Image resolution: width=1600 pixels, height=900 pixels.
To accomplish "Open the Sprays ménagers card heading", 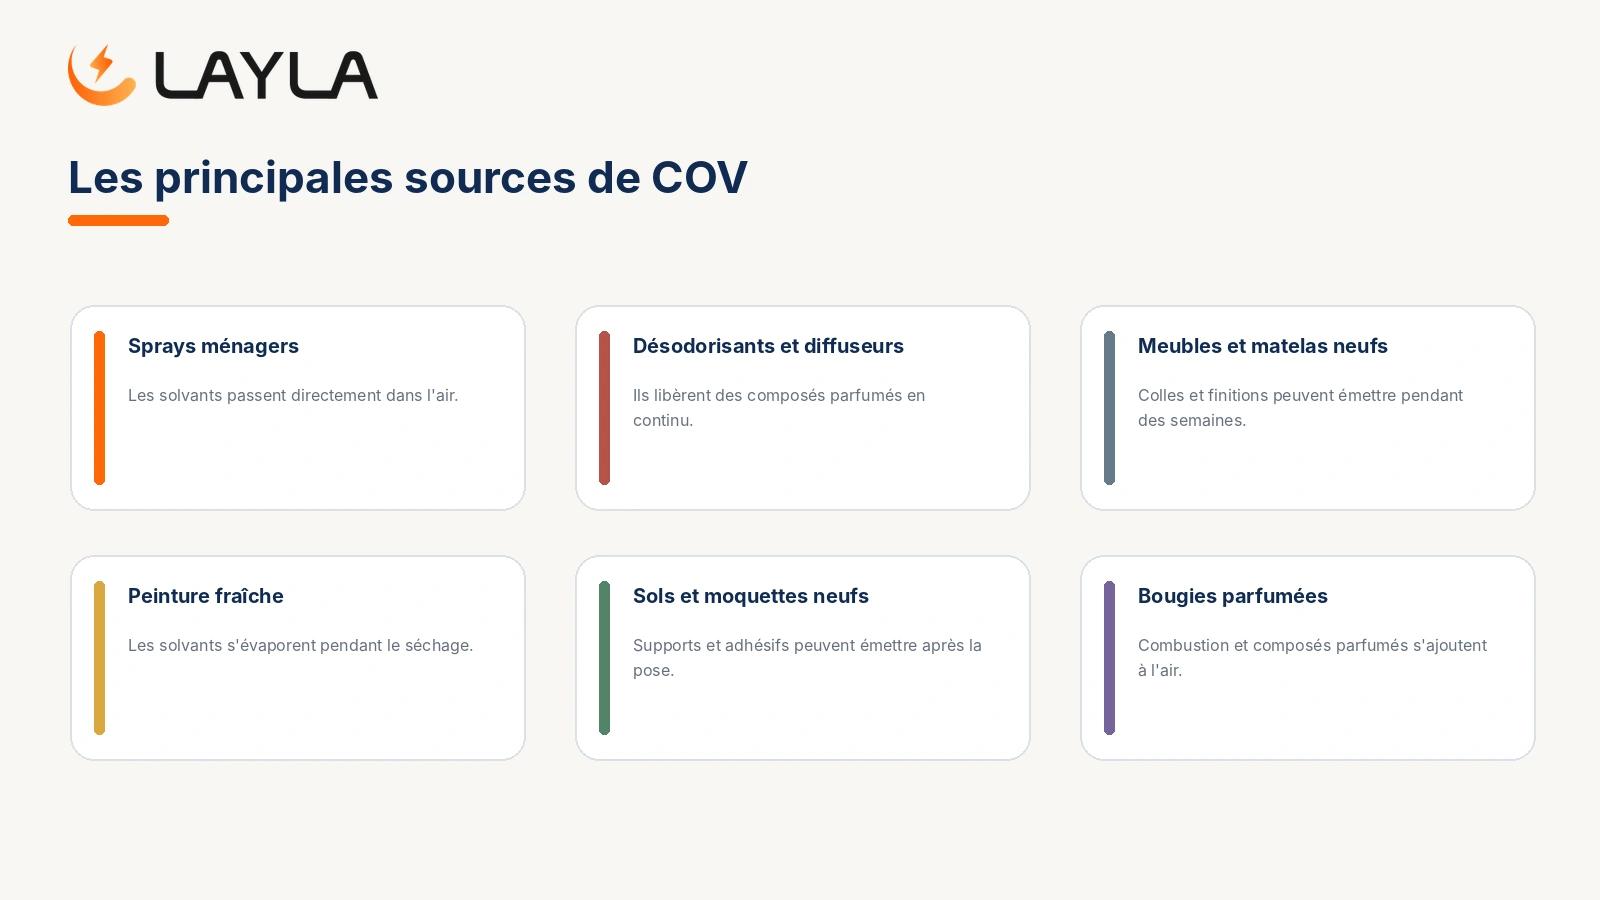I will [x=213, y=346].
